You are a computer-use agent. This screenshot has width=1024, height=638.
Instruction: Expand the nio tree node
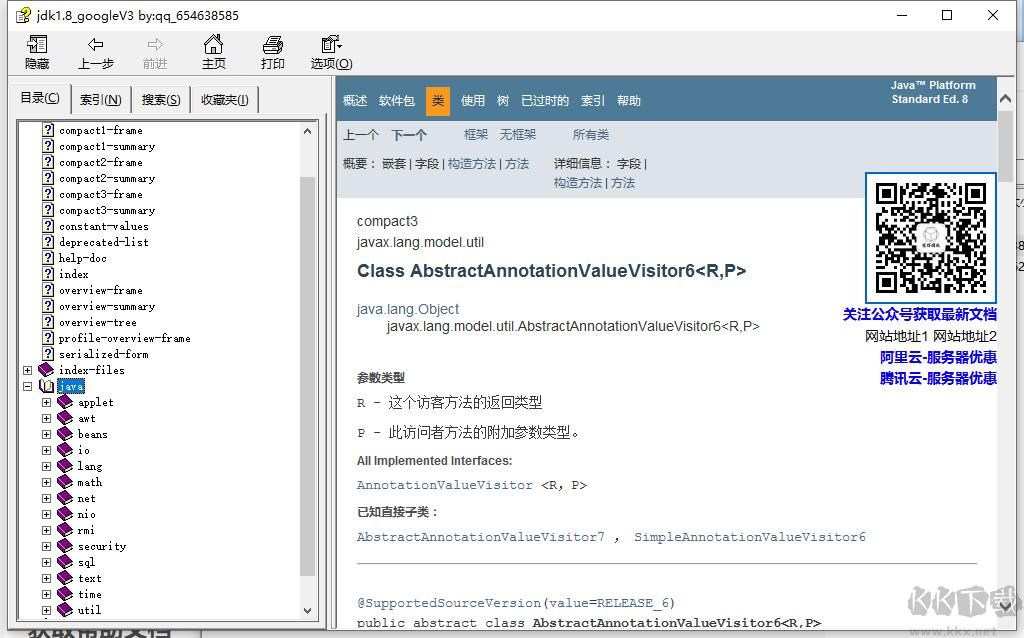coord(46,515)
